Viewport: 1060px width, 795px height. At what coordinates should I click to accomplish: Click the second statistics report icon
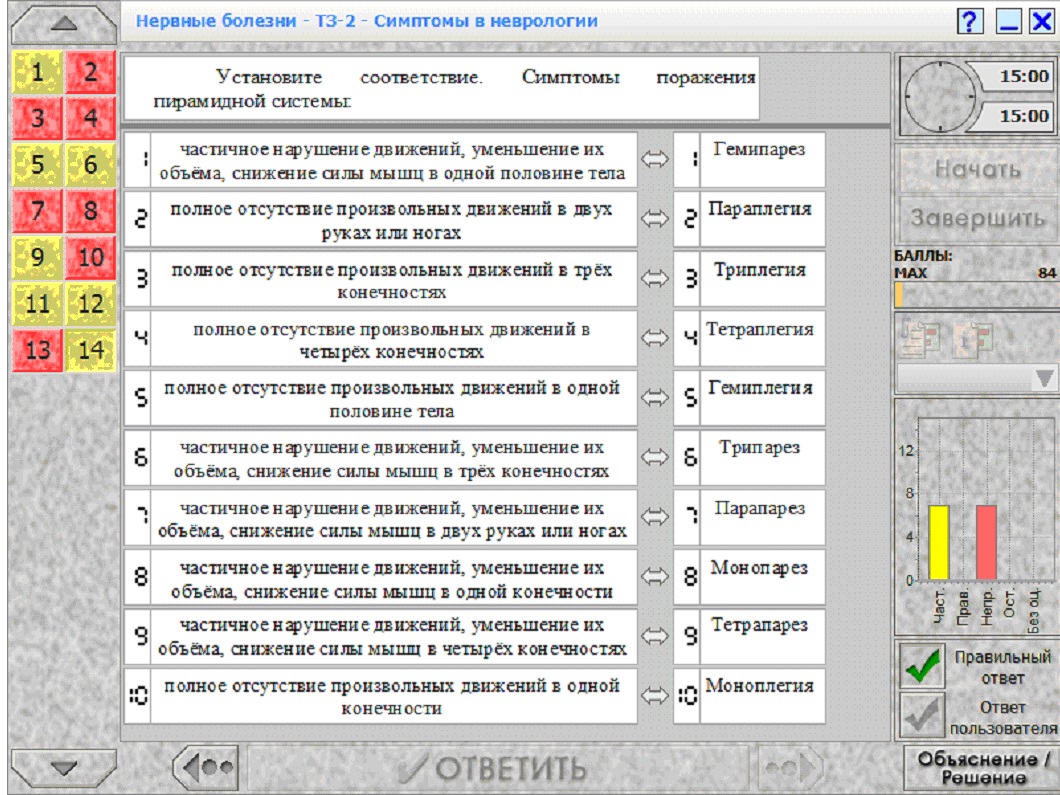click(971, 337)
